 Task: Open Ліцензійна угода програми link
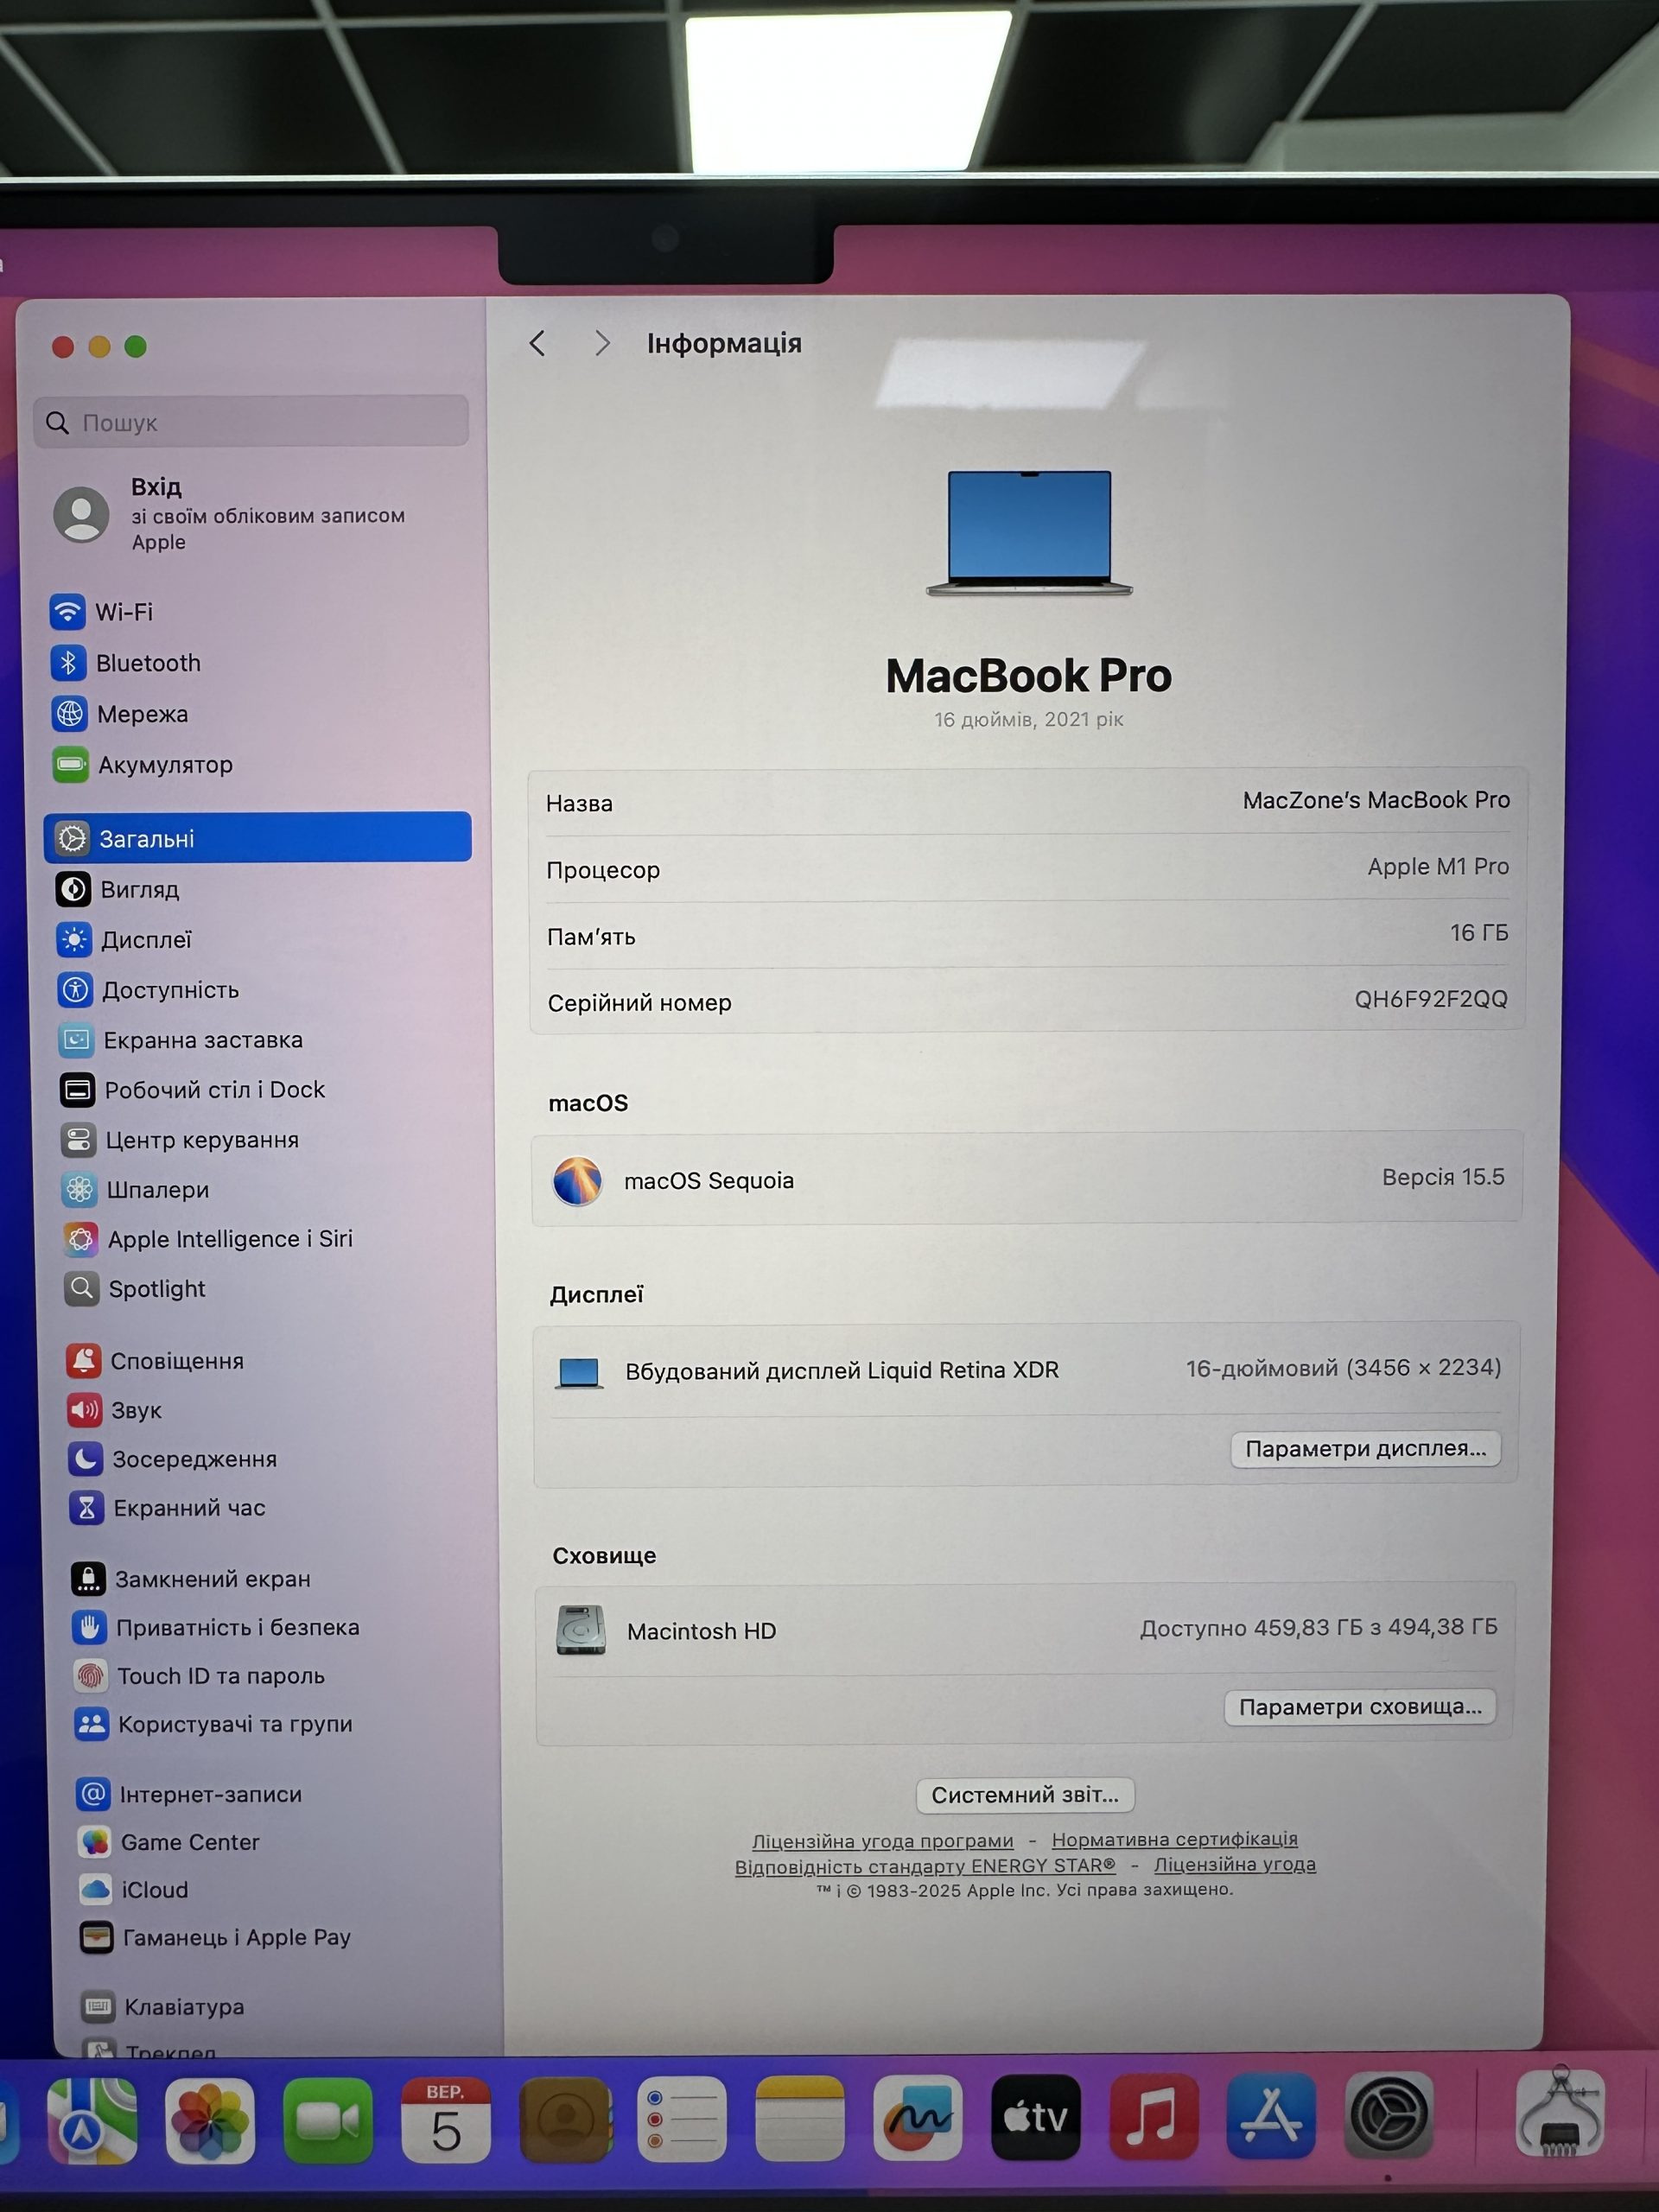point(882,1841)
